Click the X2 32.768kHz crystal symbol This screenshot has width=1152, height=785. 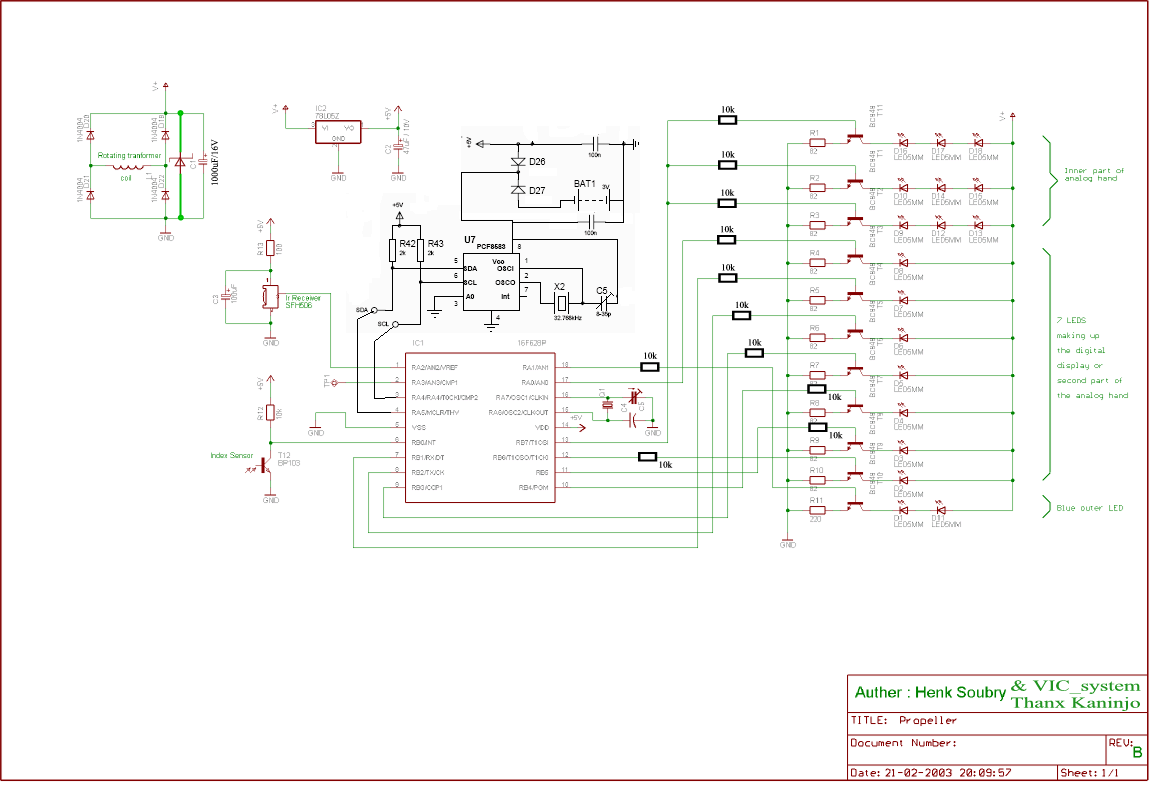(x=561, y=301)
